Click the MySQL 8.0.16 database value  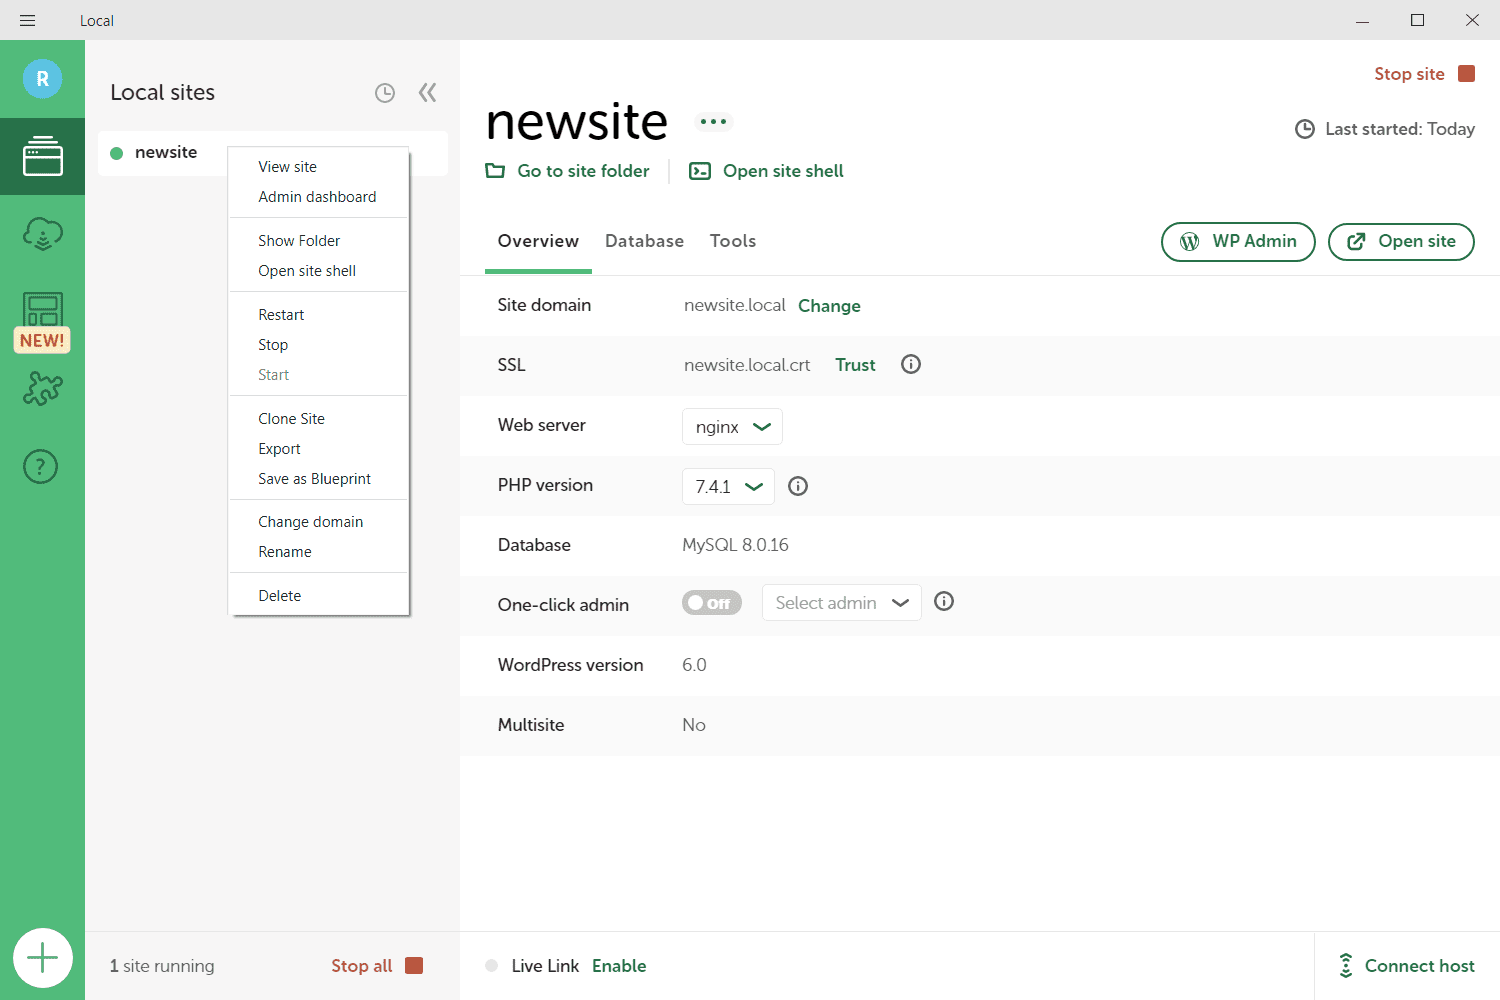735,545
